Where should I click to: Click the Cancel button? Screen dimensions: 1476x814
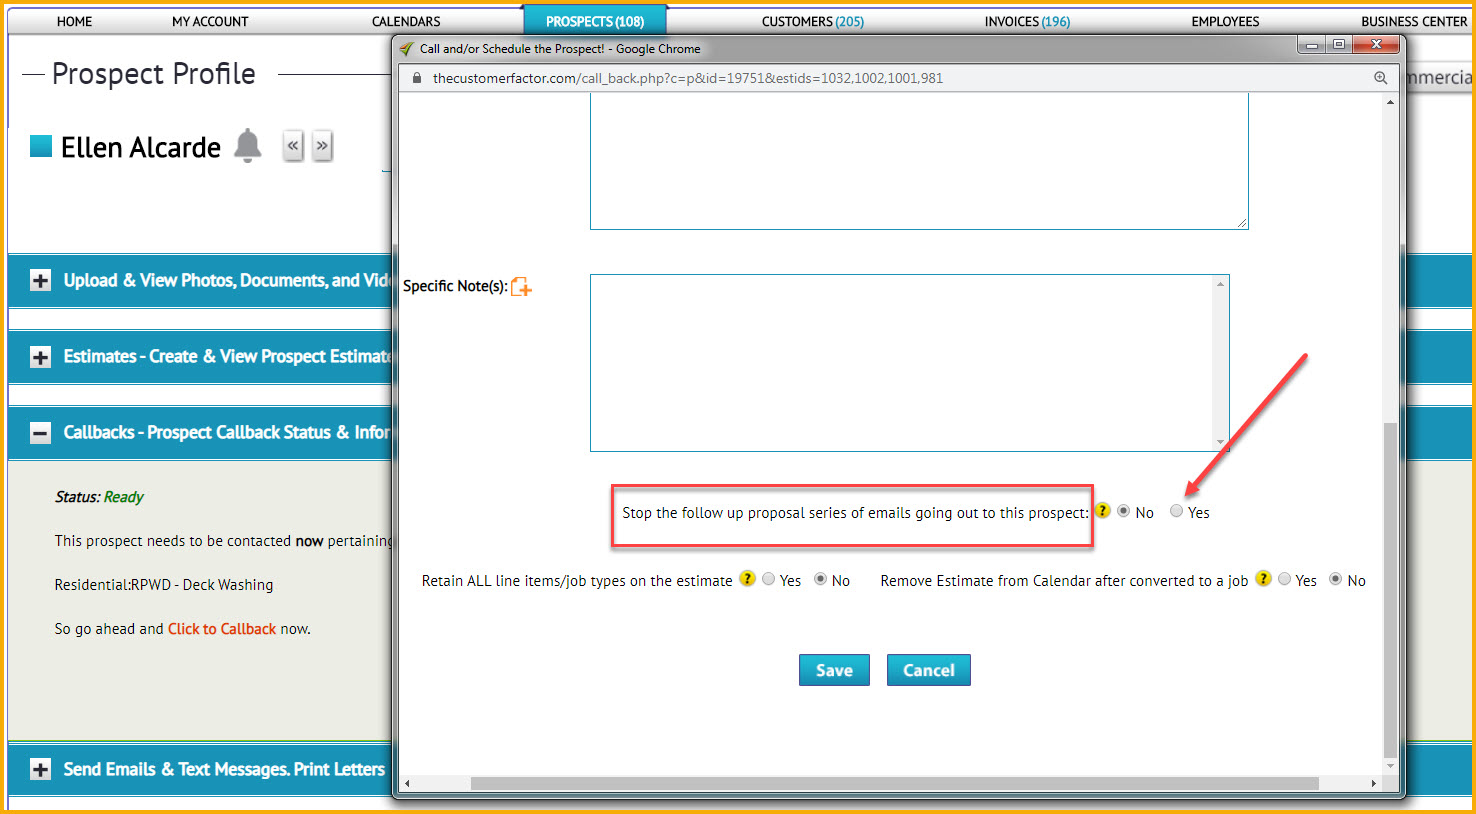click(929, 670)
